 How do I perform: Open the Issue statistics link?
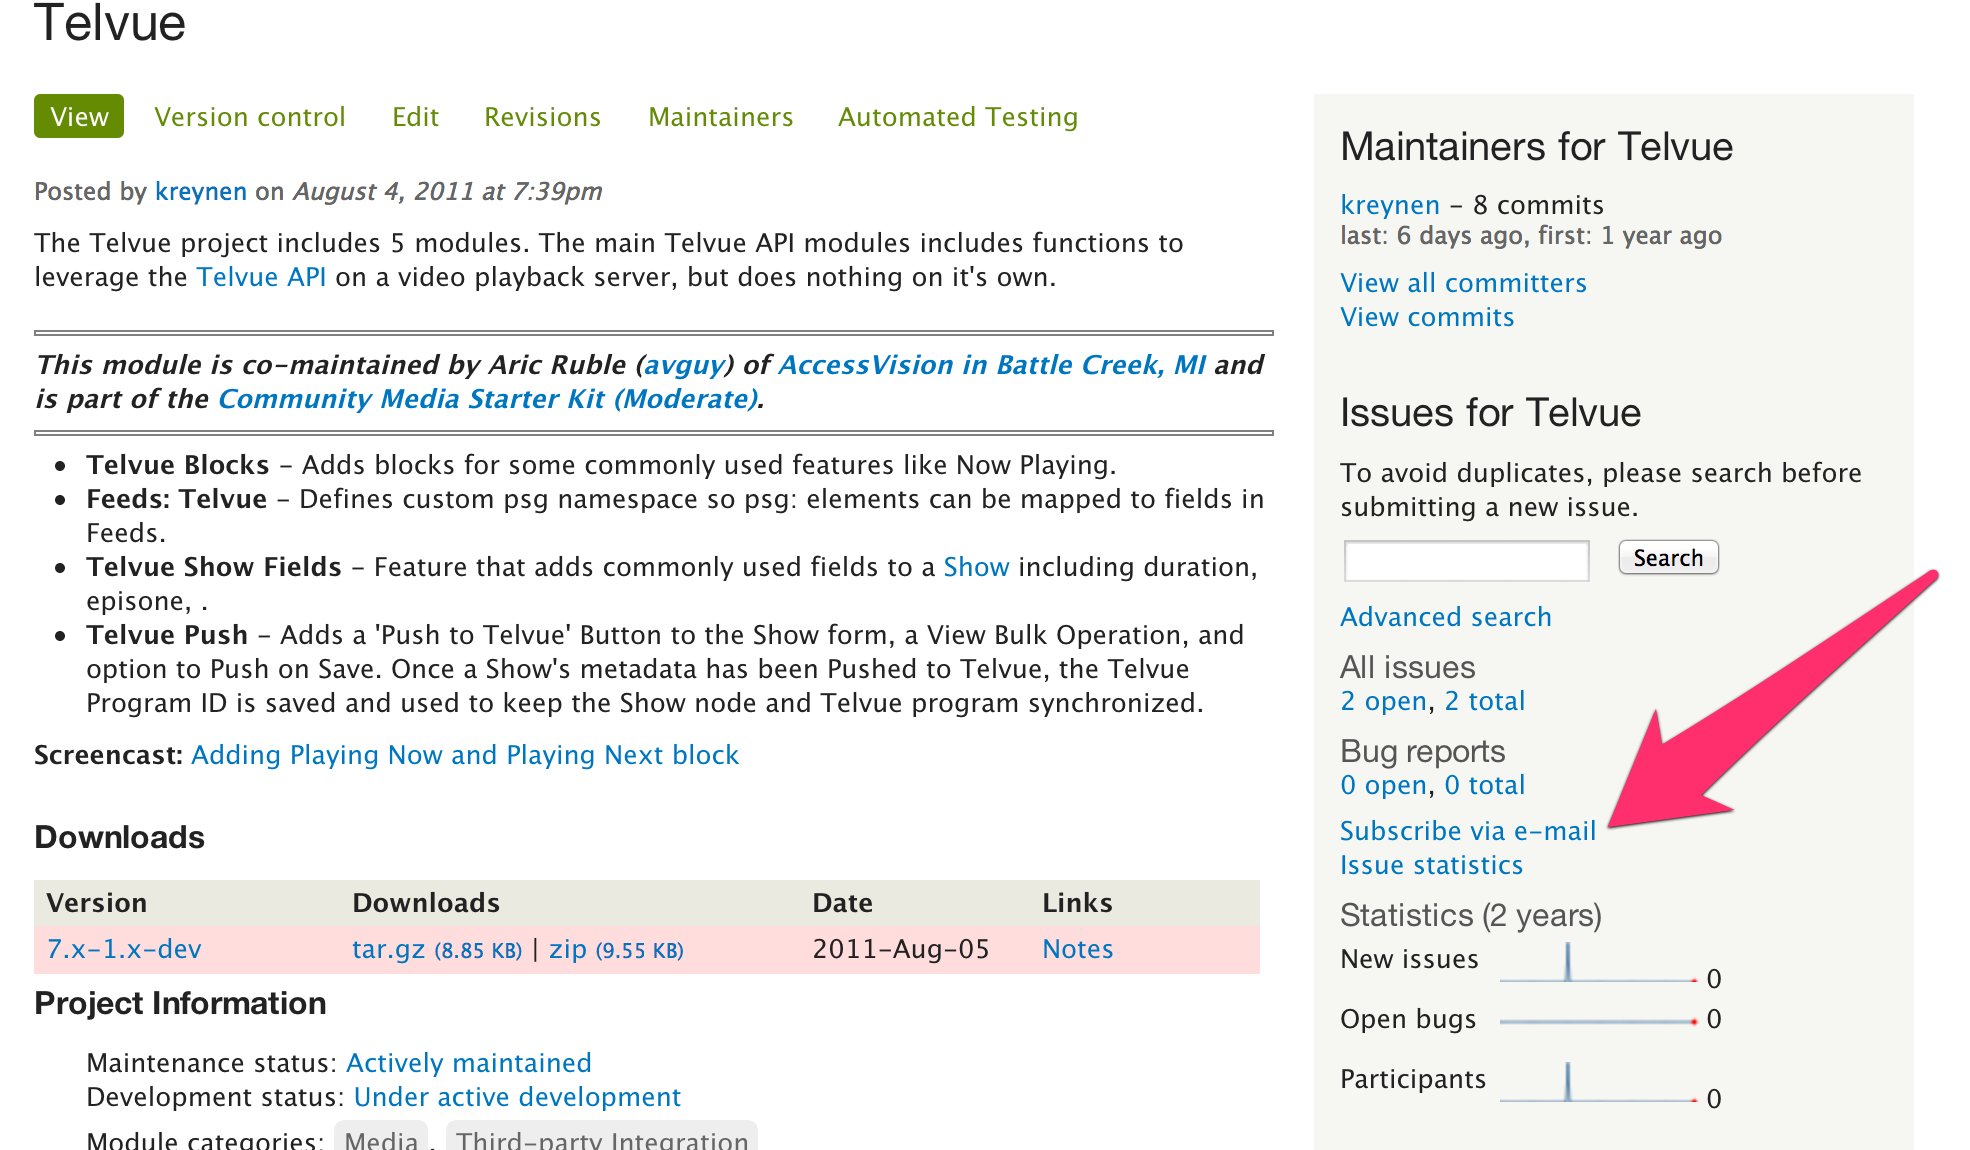1431,865
